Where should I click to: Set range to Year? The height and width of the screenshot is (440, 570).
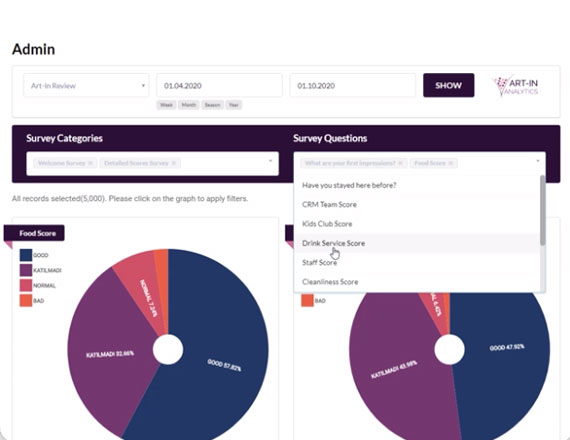pos(234,105)
